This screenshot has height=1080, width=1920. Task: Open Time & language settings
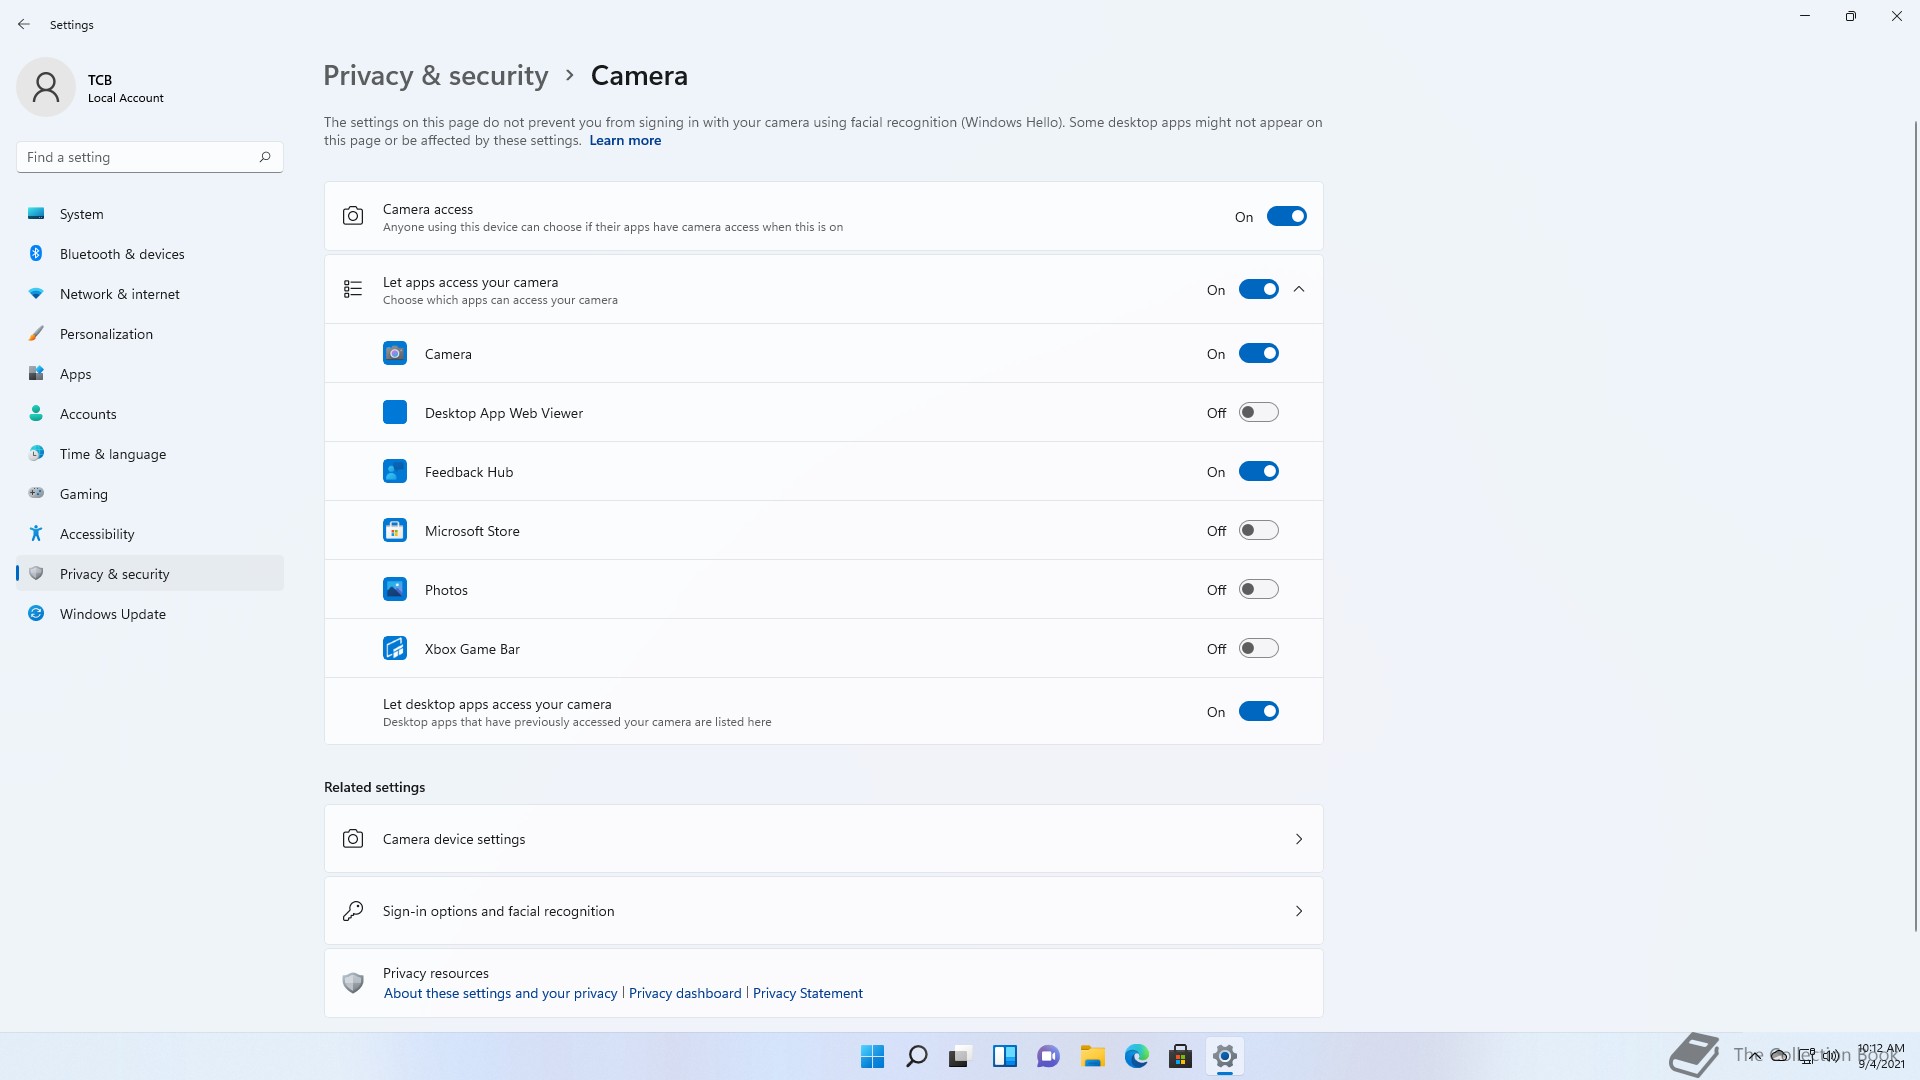coord(150,454)
